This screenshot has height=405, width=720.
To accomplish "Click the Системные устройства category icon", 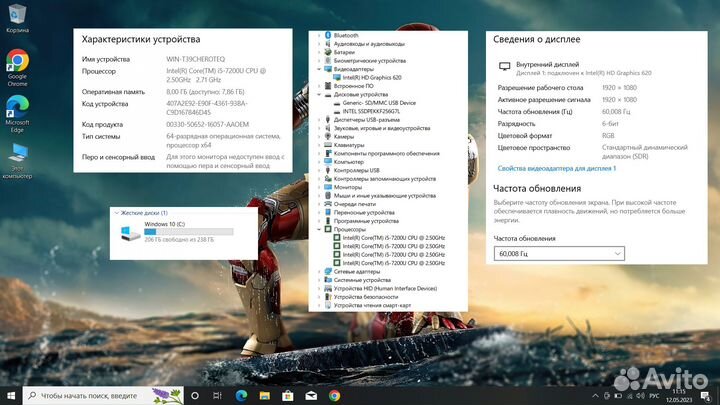I will point(328,280).
